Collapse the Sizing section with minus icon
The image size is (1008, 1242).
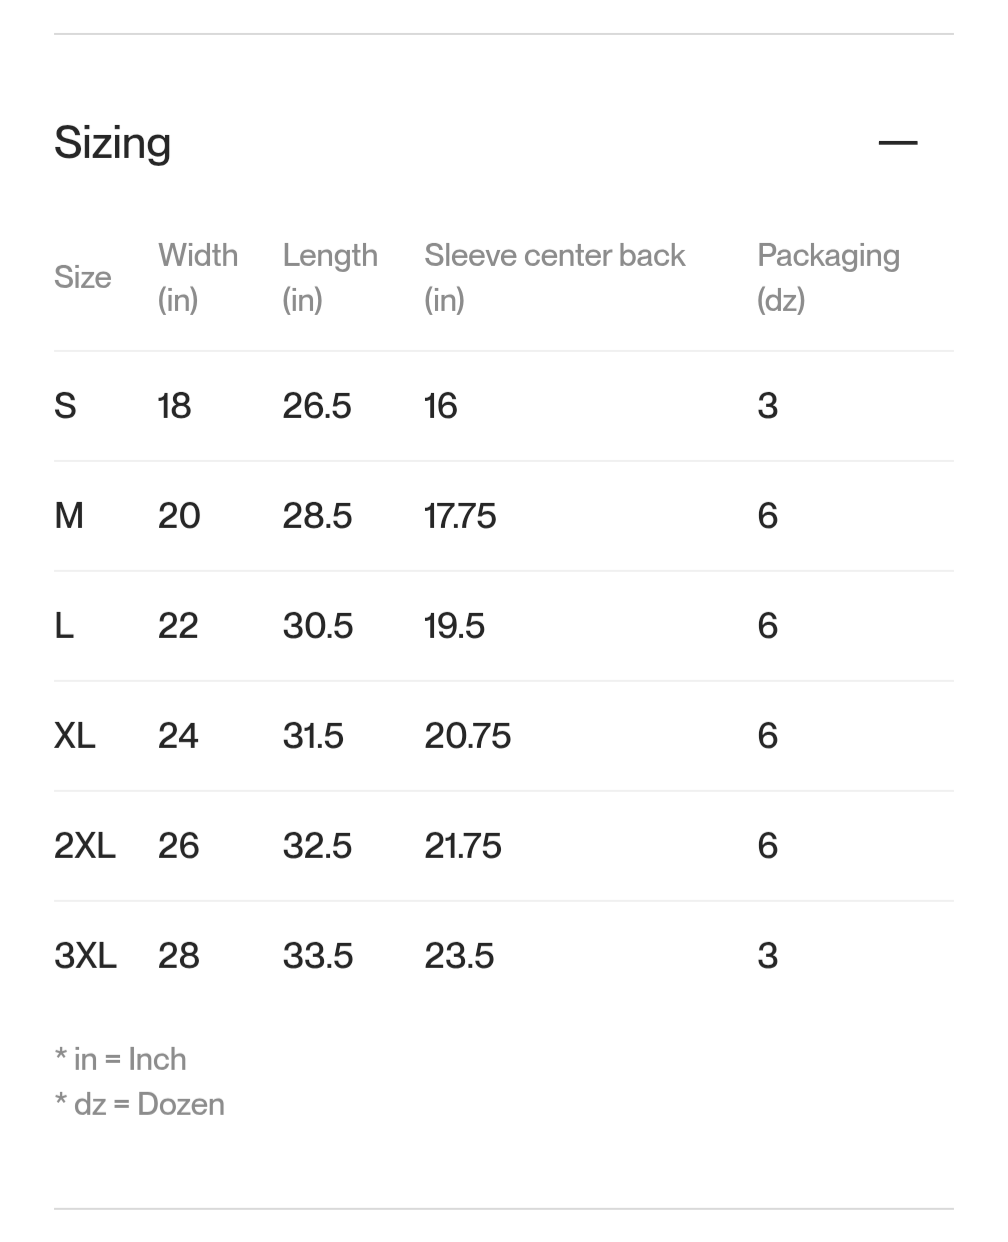tap(897, 143)
